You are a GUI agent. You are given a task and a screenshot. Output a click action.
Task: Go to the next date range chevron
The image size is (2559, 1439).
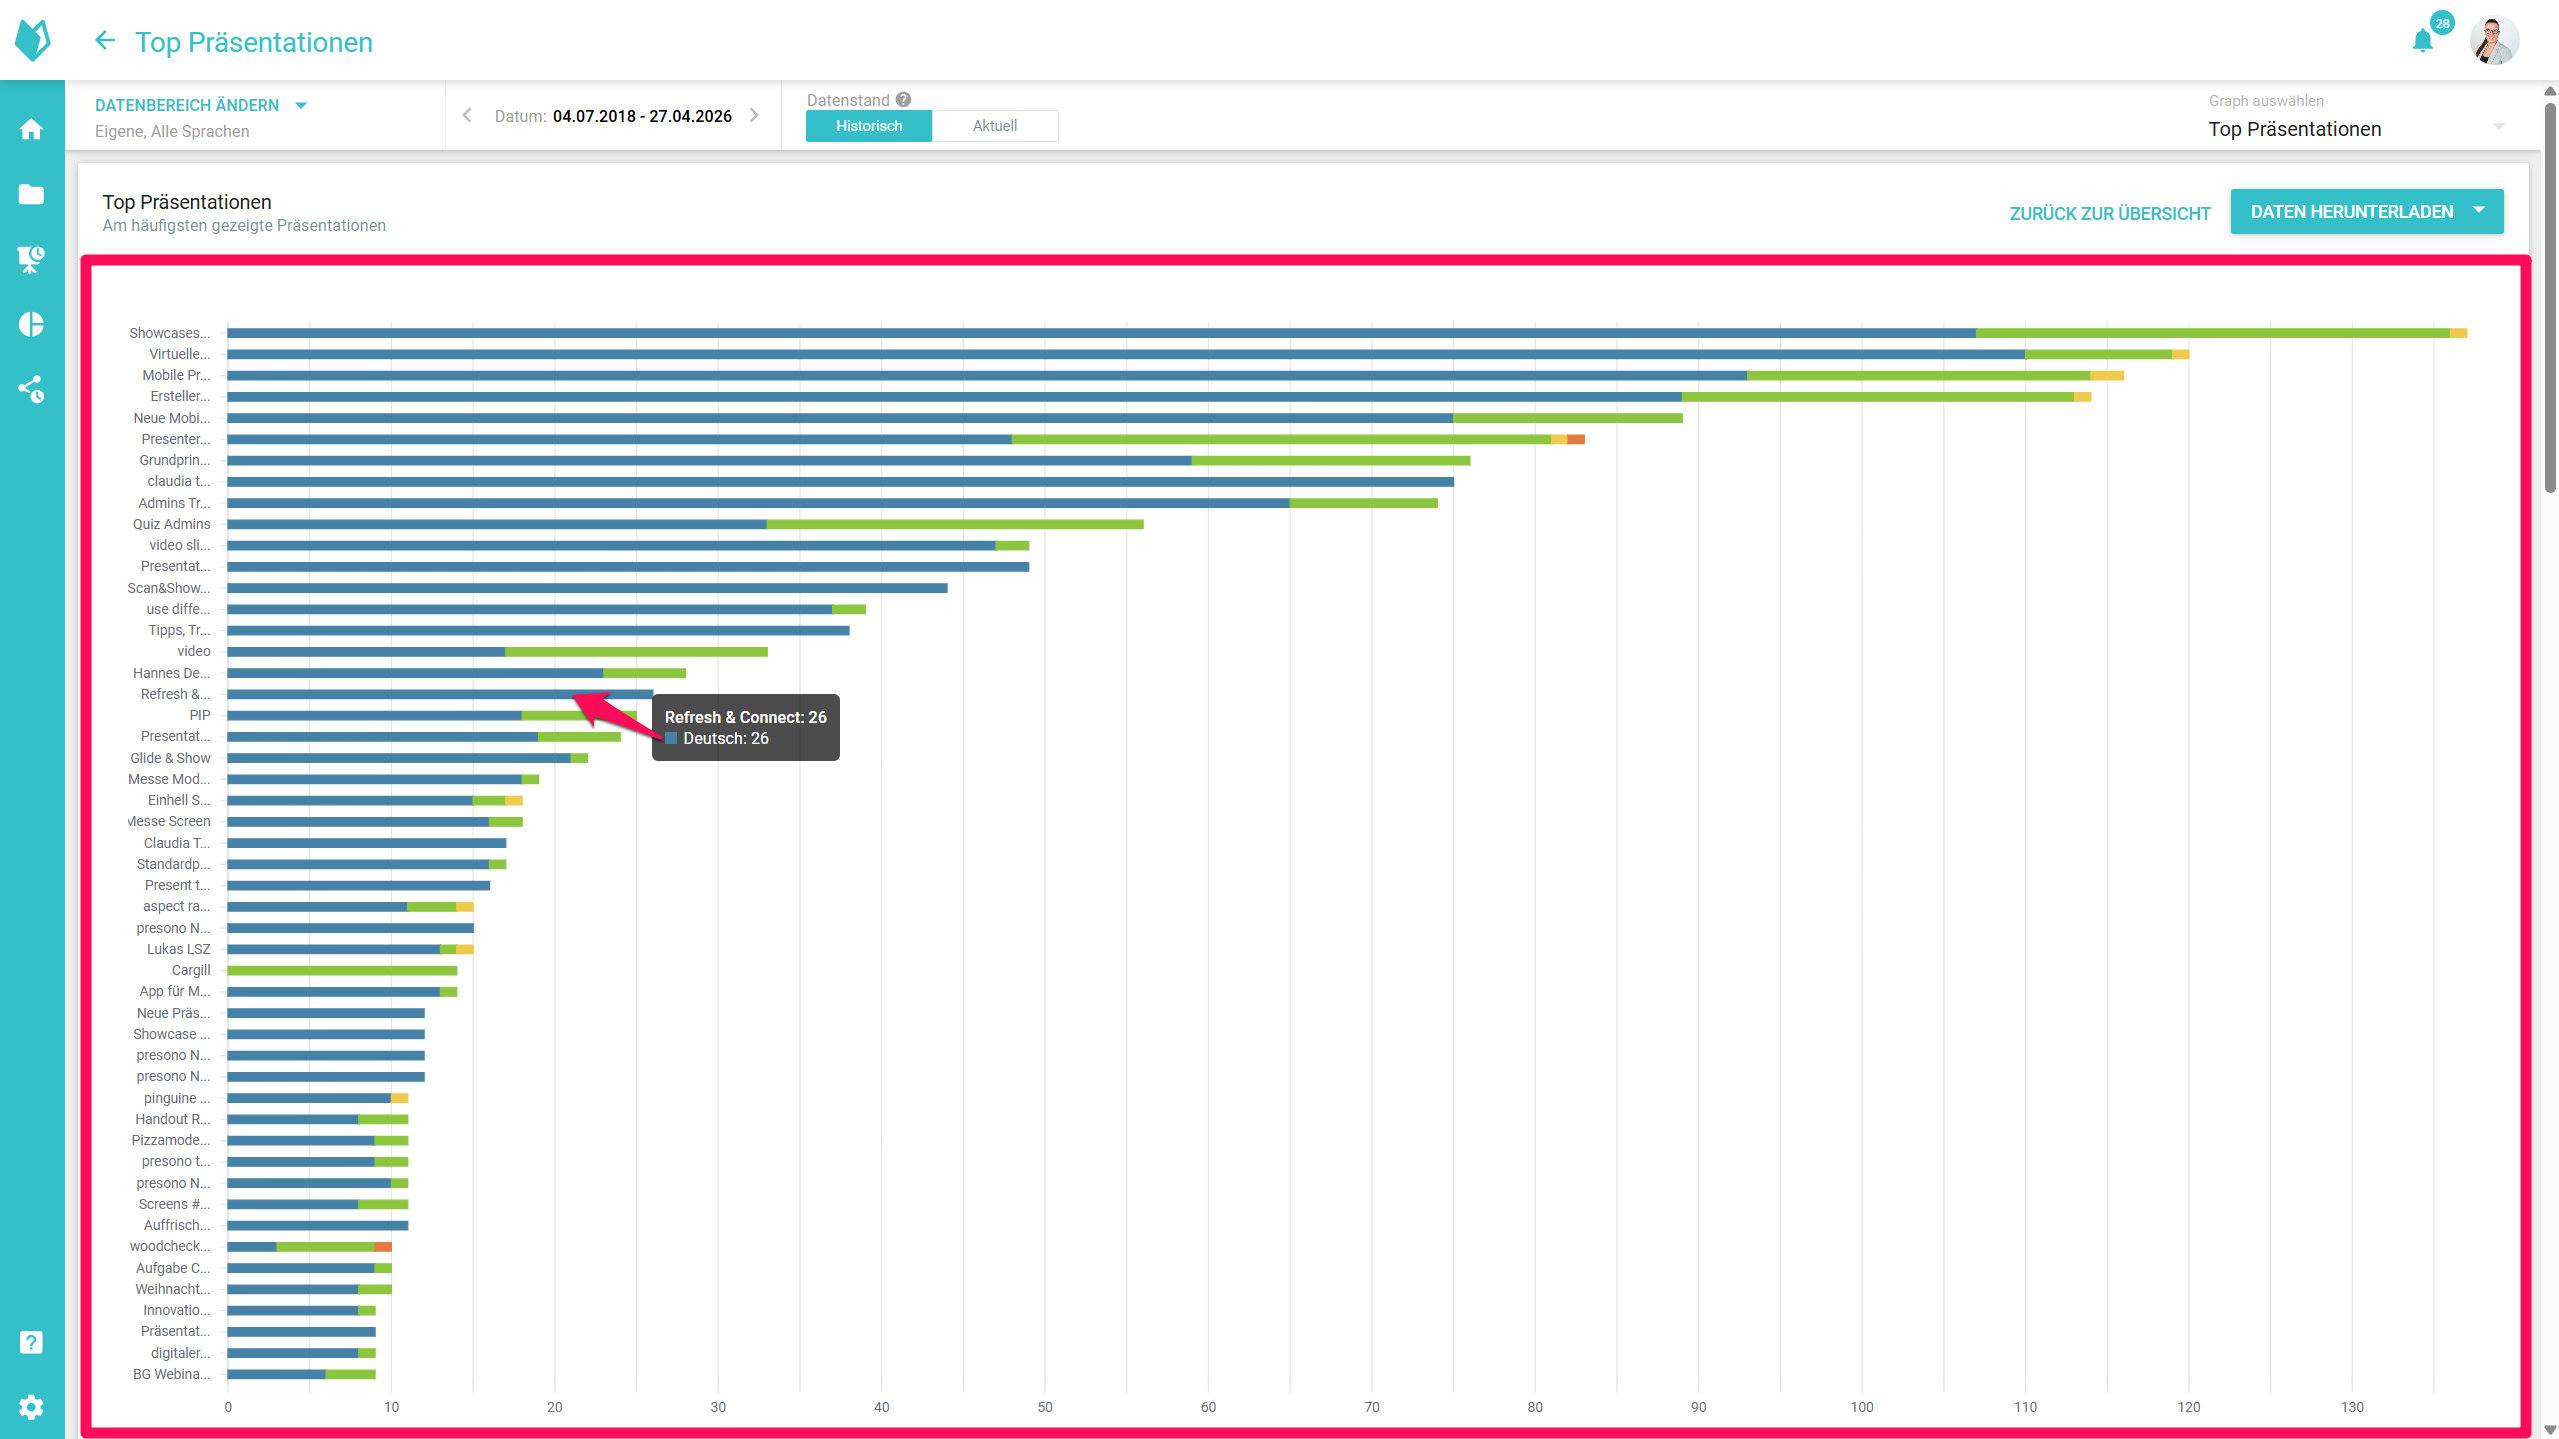(754, 115)
